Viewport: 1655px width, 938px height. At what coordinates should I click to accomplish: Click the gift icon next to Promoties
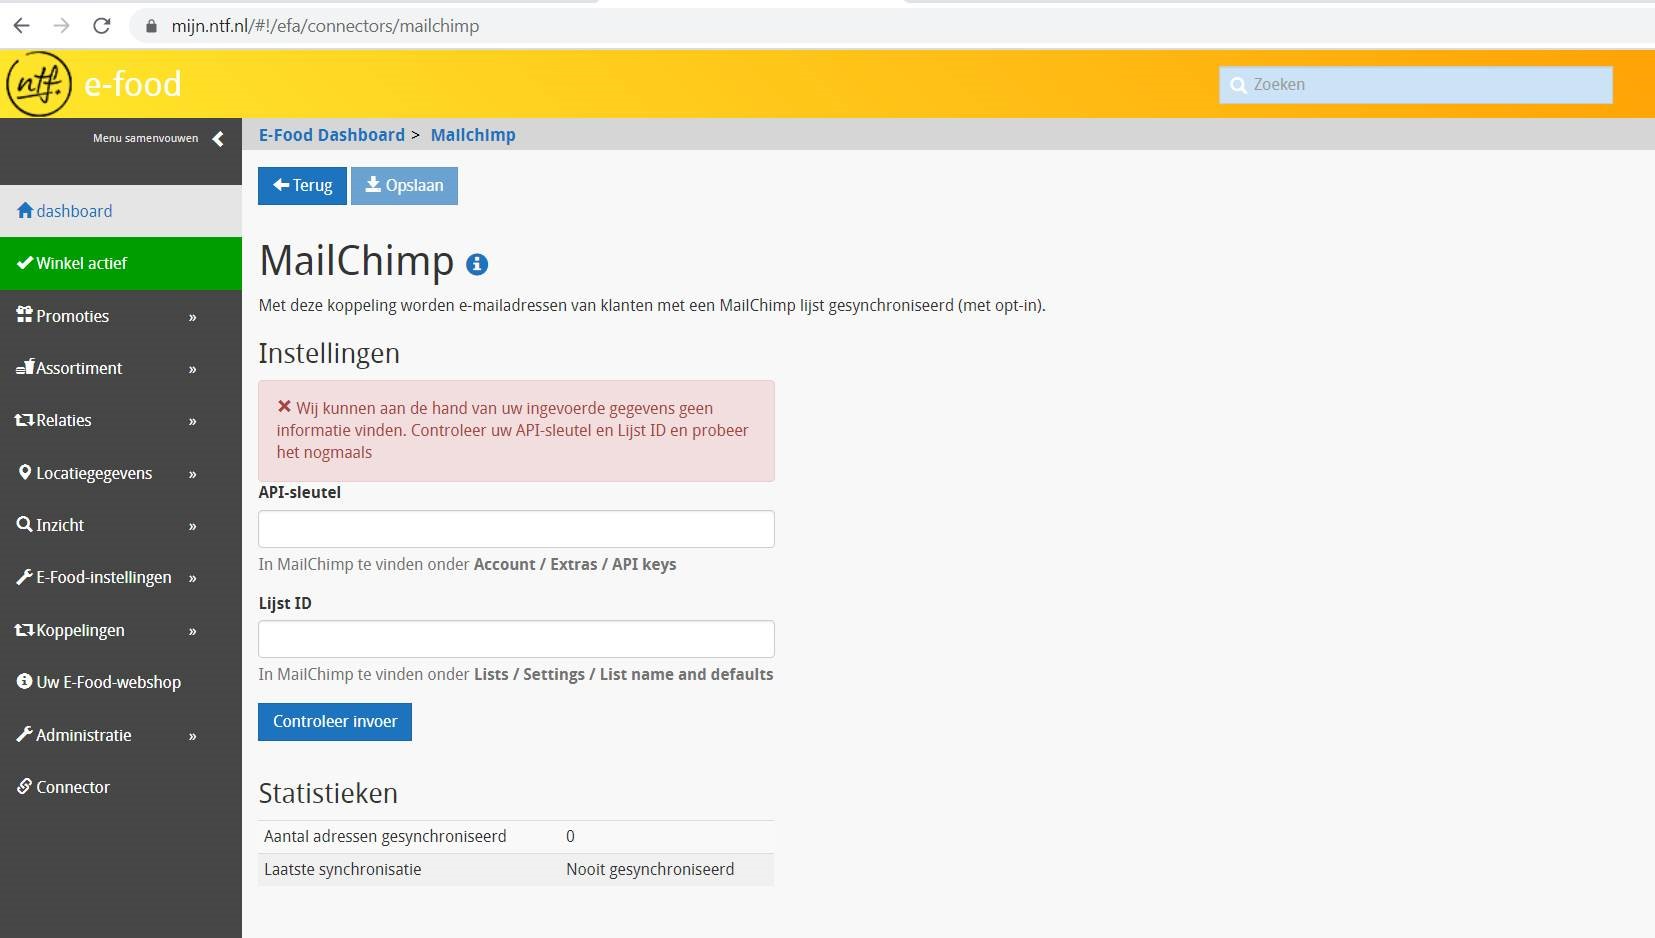pos(25,315)
